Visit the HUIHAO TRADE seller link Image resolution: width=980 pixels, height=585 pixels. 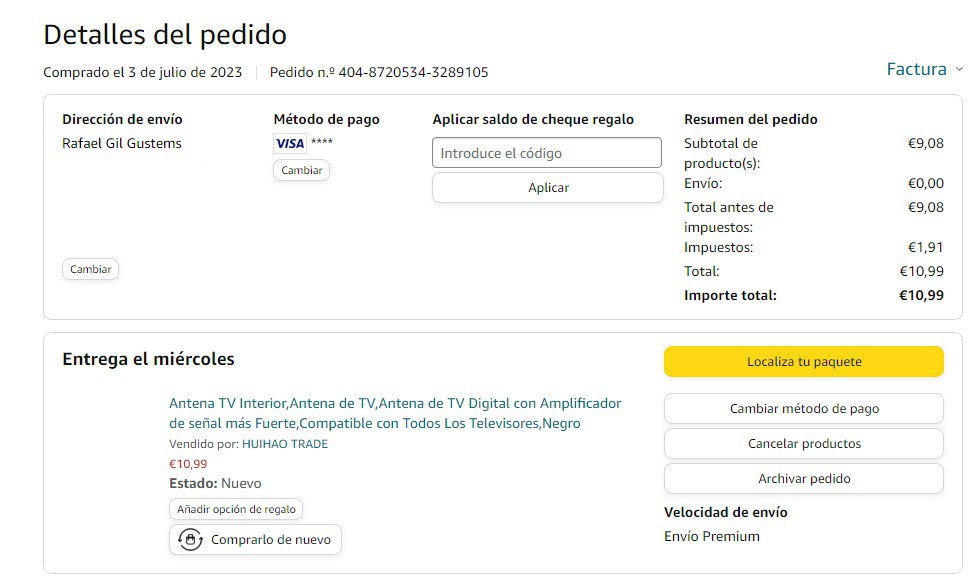284,444
